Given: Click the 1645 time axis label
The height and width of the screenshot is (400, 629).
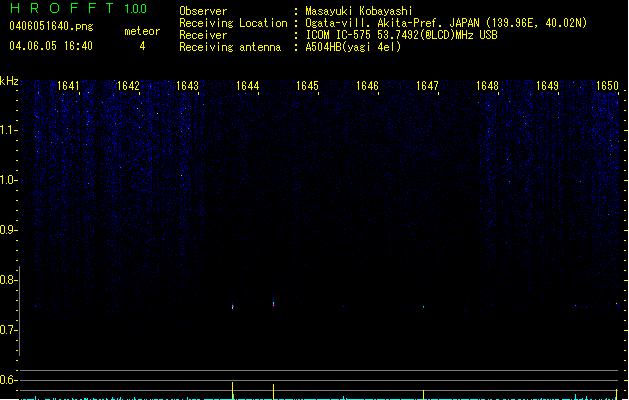Looking at the screenshot, I should 307,86.
